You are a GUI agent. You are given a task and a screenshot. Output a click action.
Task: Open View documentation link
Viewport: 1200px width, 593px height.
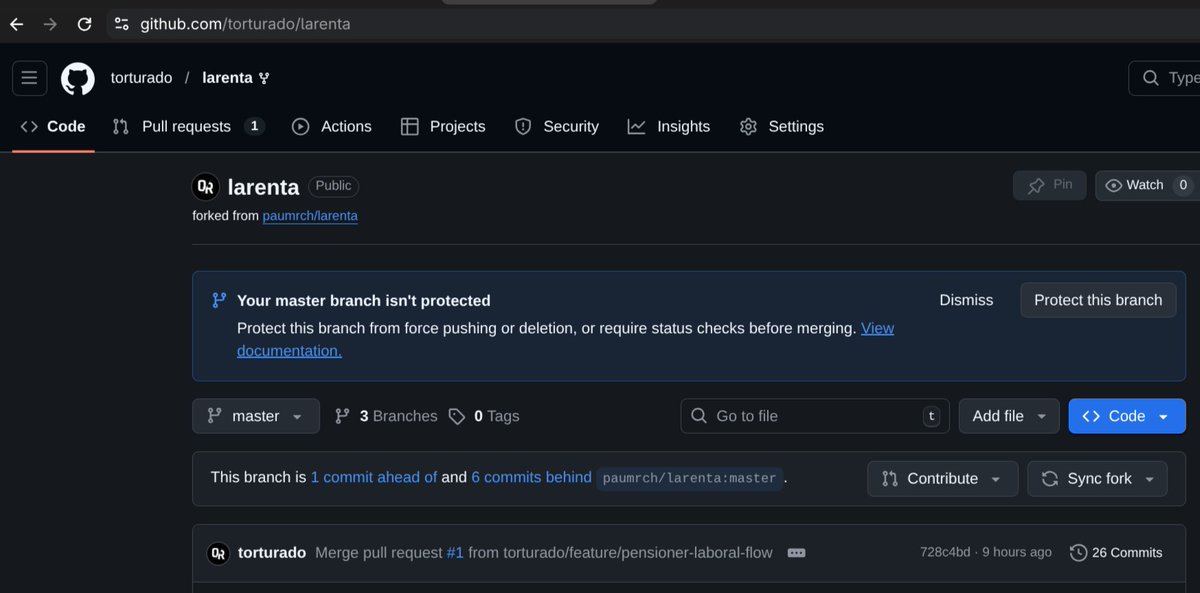pyautogui.click(x=877, y=328)
